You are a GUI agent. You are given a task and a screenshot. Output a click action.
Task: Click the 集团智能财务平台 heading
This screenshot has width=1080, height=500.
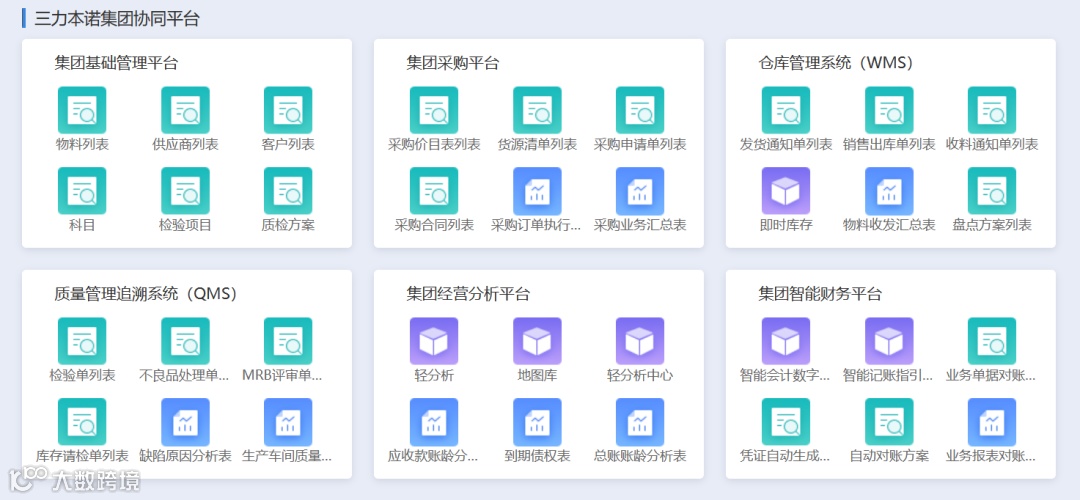[x=820, y=295]
